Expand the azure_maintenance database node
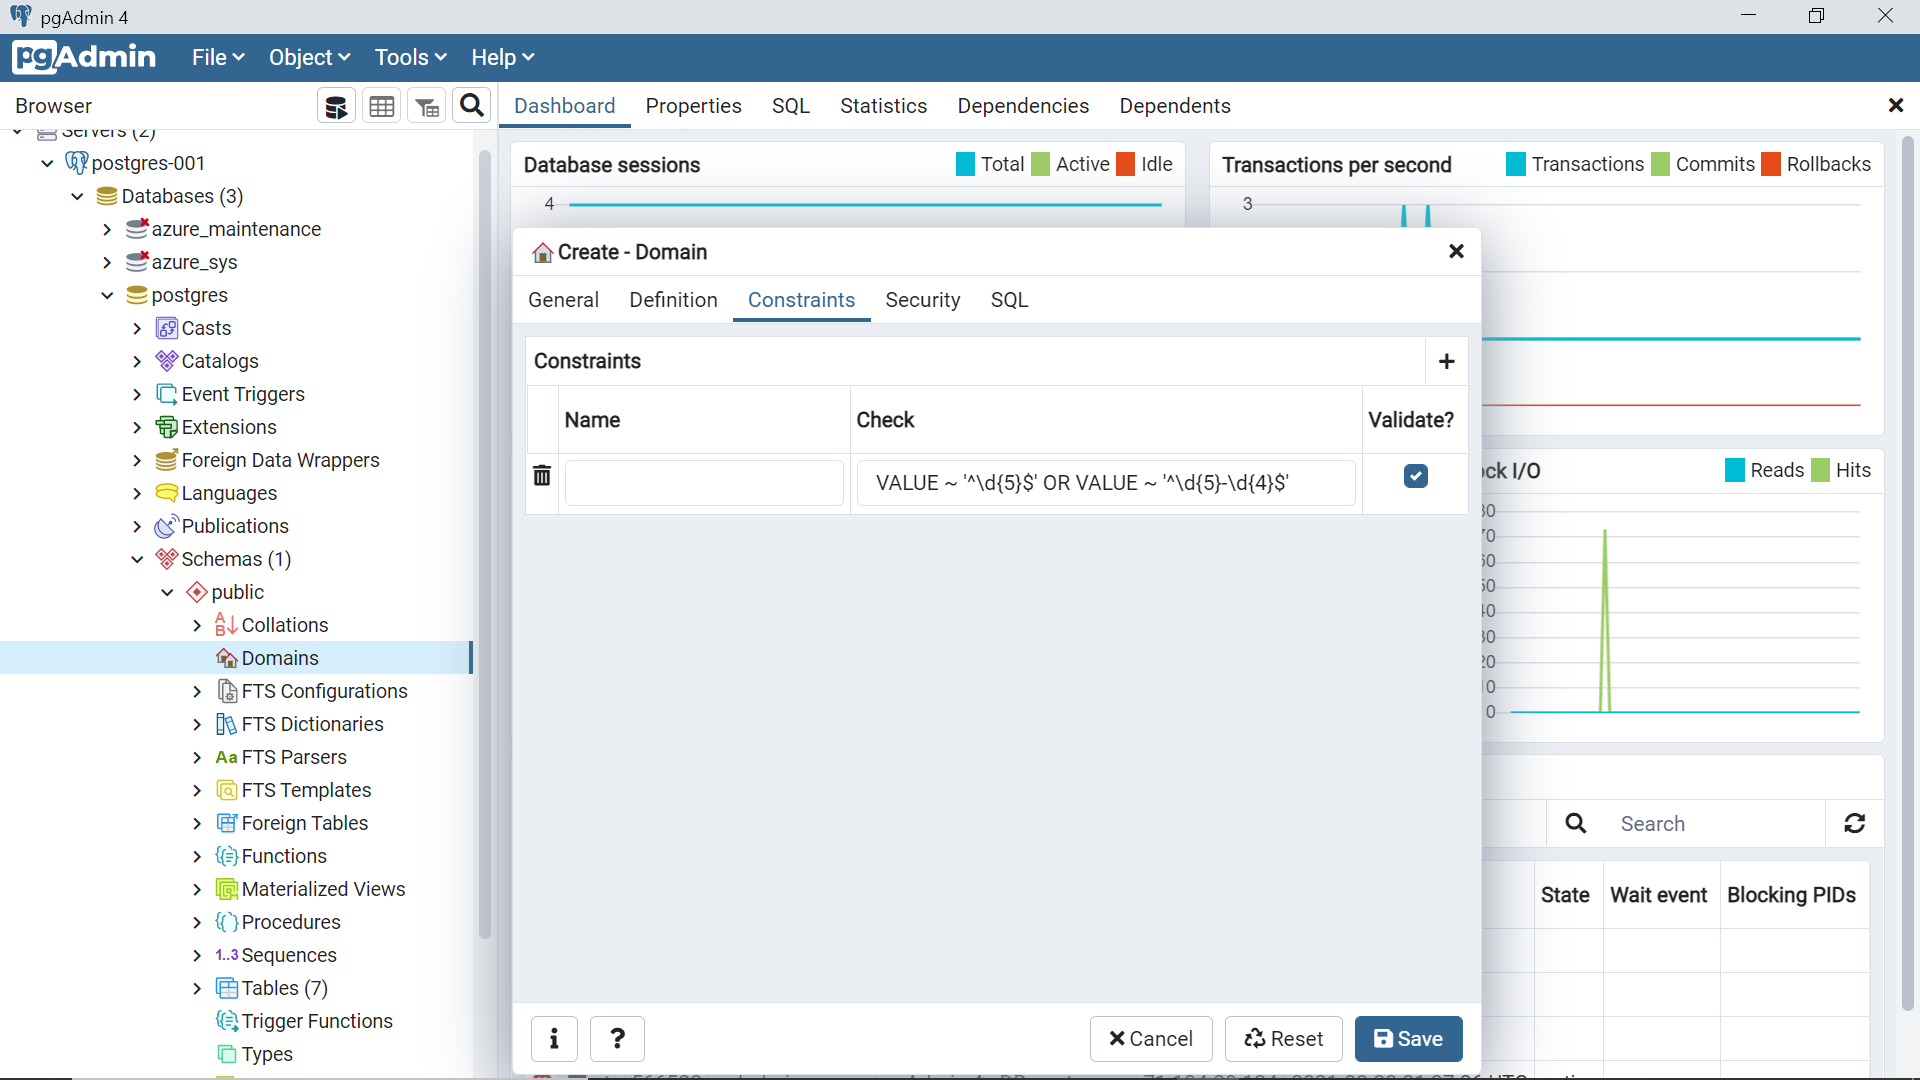Viewport: 1920px width, 1080px height. [x=107, y=229]
